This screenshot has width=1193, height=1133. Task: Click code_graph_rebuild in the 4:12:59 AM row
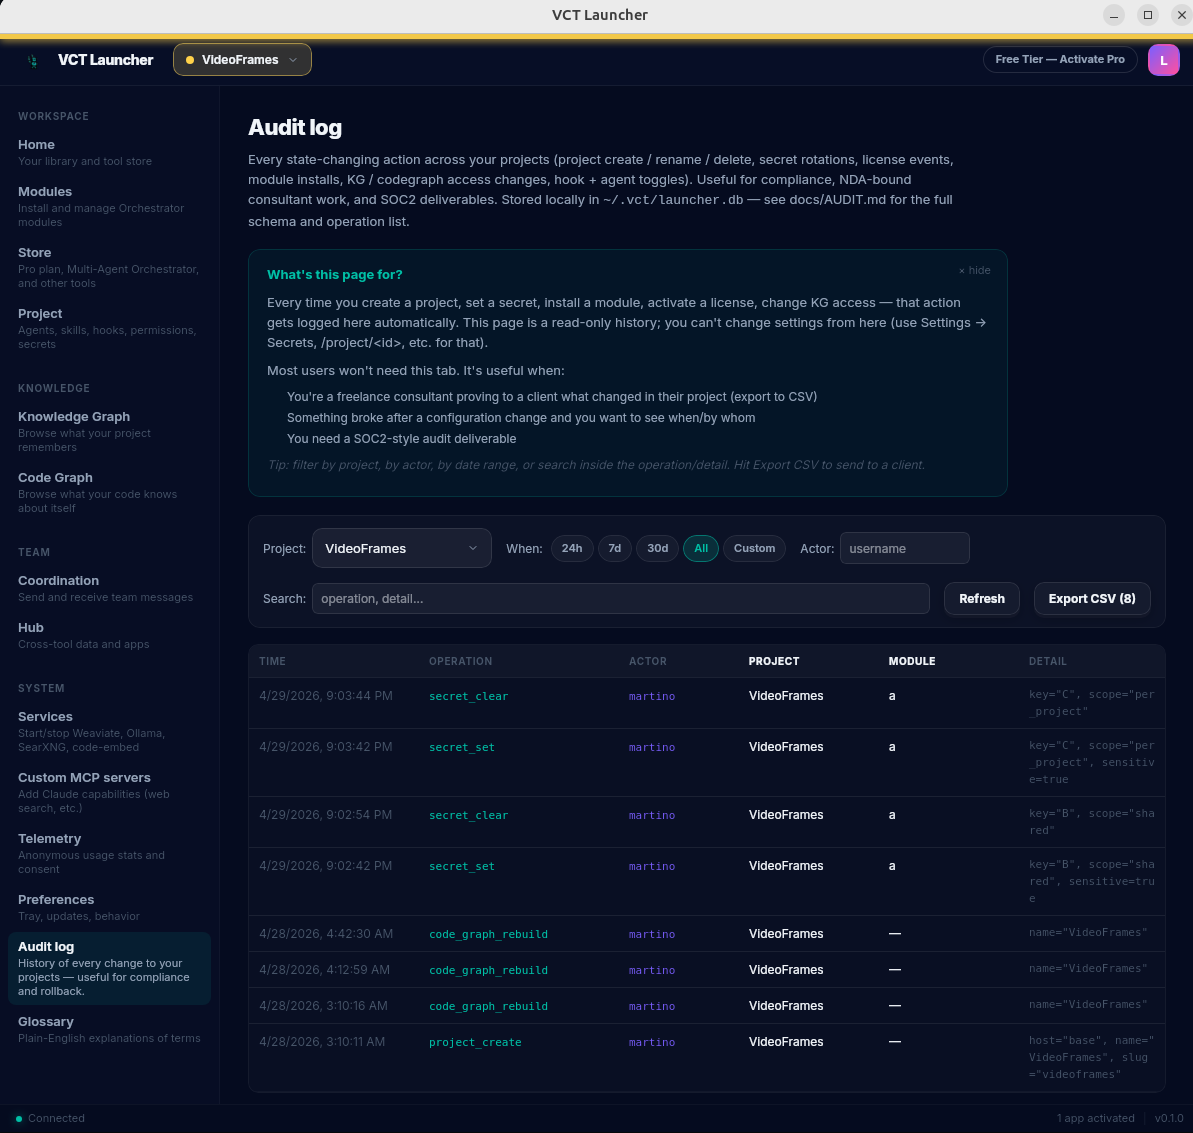(x=488, y=969)
